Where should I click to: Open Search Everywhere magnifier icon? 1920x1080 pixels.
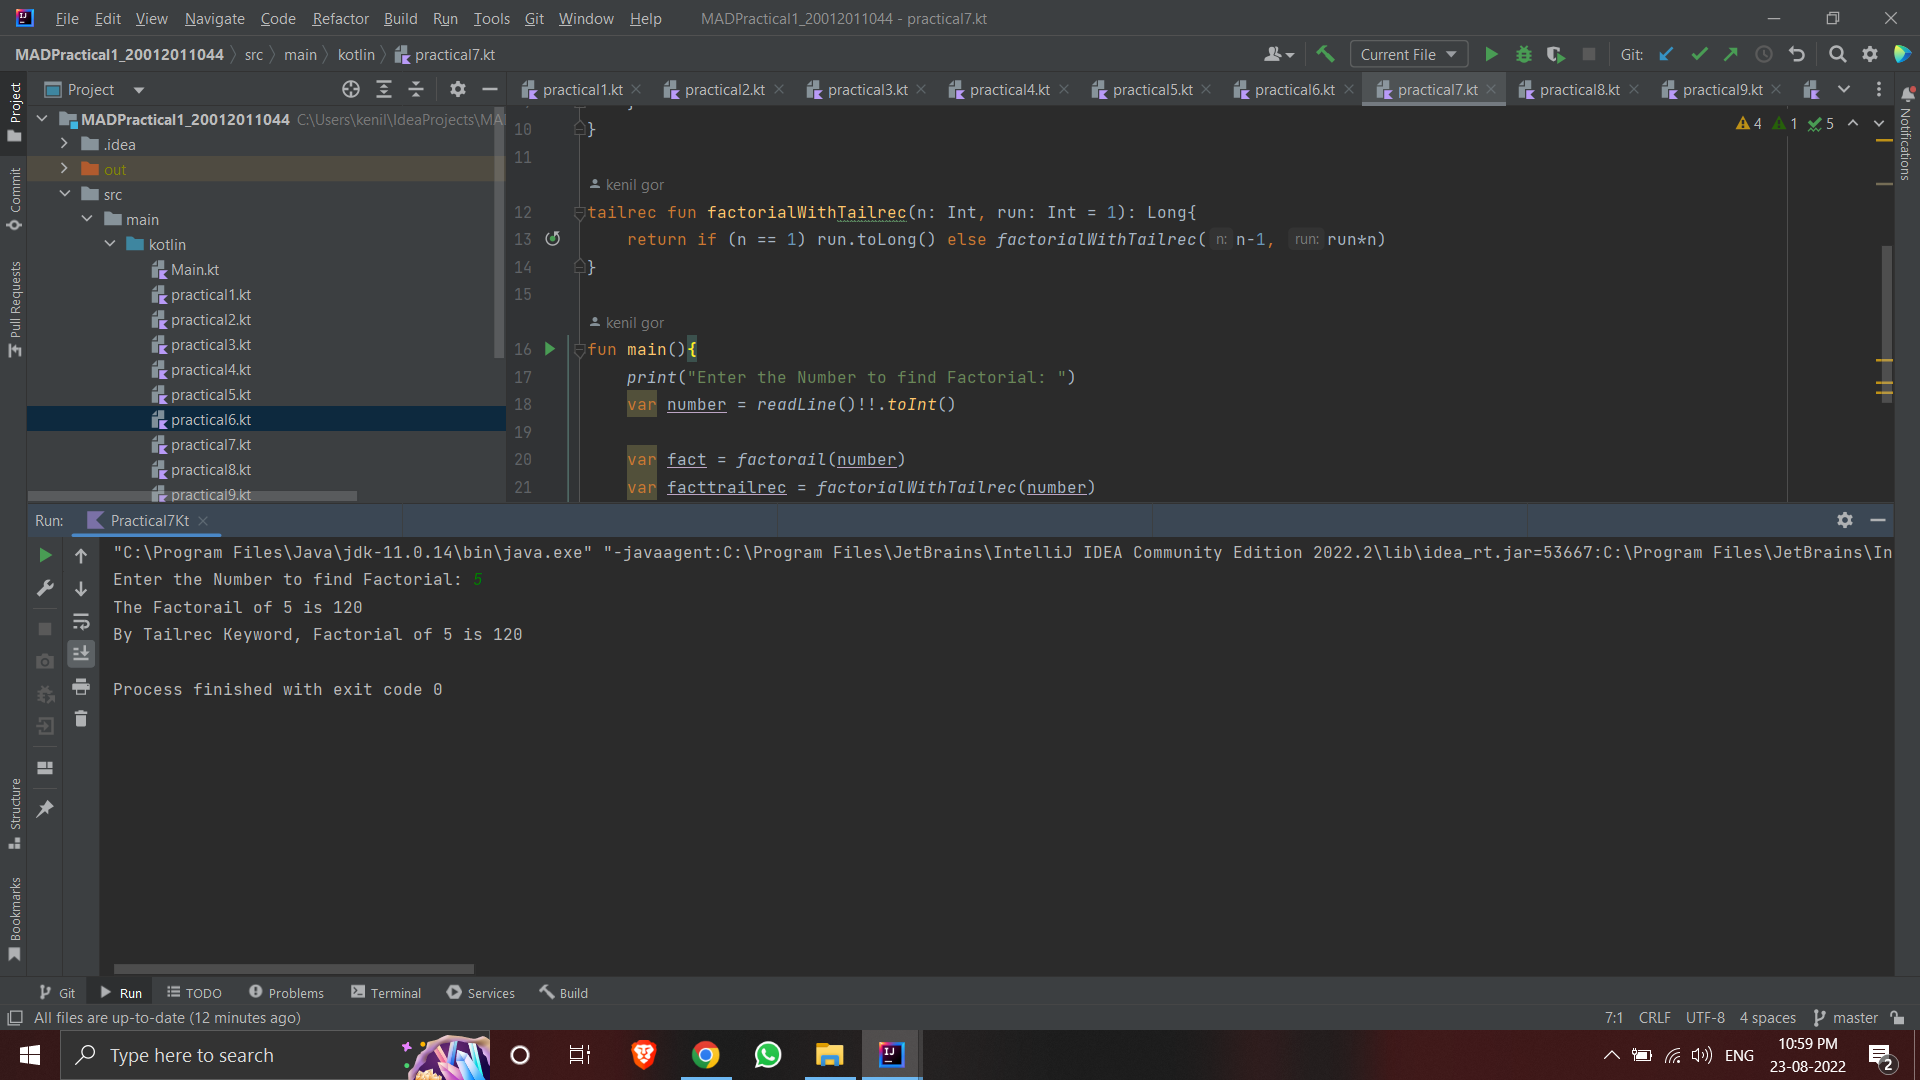[x=1838, y=54]
